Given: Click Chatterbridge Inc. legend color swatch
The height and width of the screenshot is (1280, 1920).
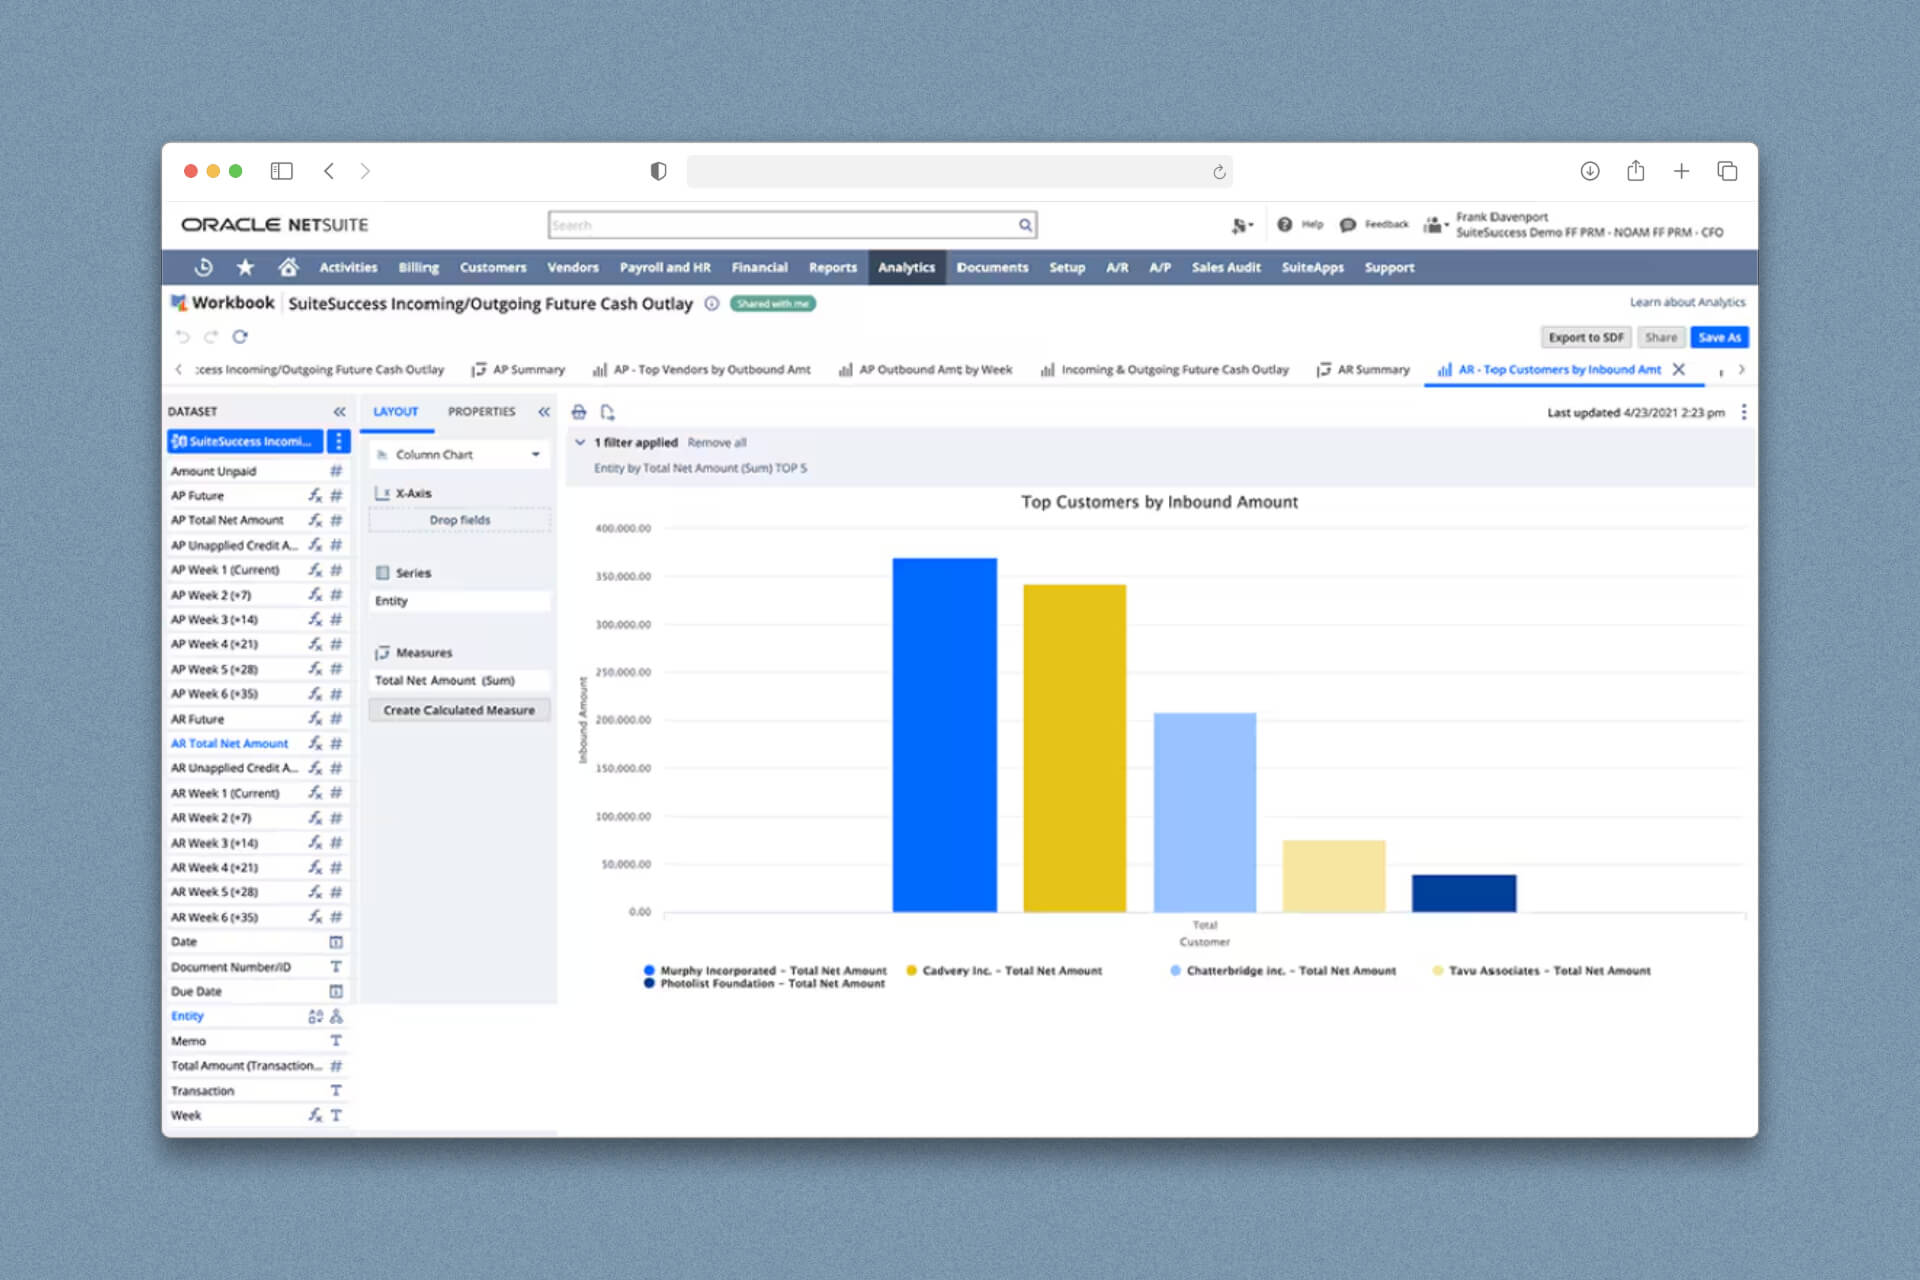Looking at the screenshot, I should (x=1176, y=970).
